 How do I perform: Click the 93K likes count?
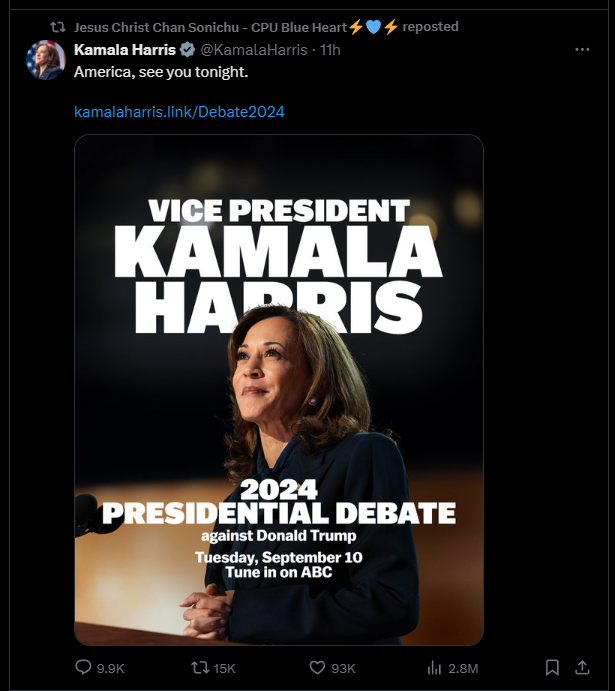tap(343, 669)
